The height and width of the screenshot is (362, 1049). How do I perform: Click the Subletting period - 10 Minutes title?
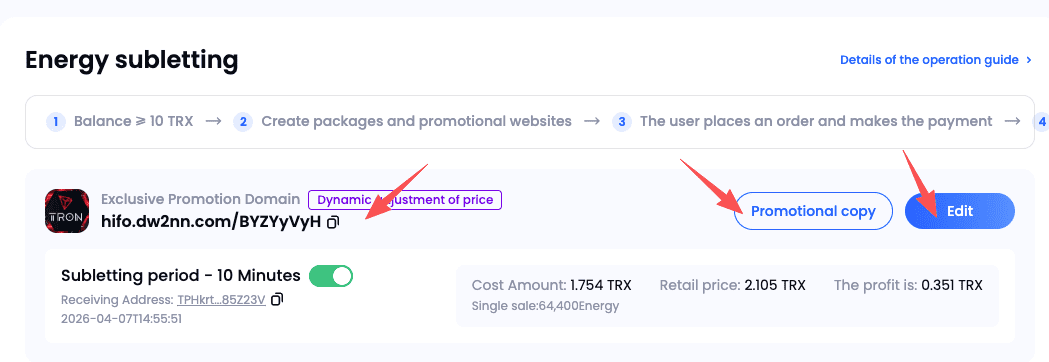coord(181,276)
